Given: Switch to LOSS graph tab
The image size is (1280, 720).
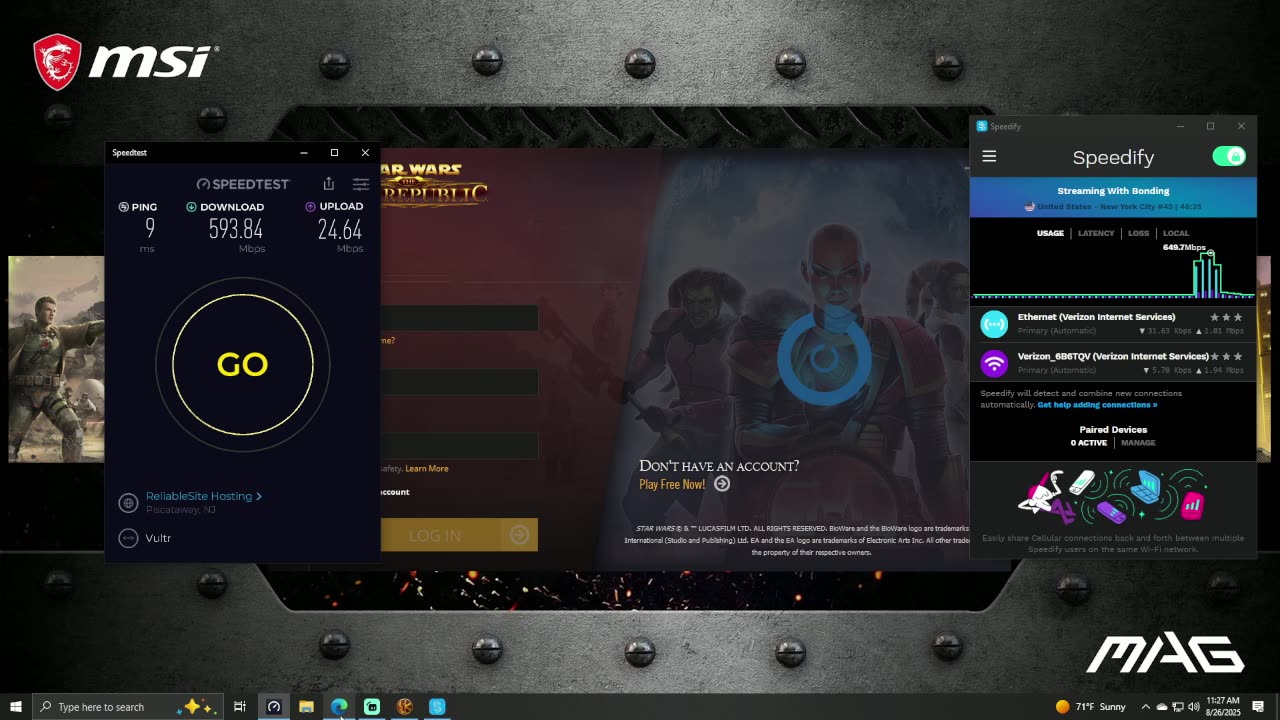Looking at the screenshot, I should 1138,233.
